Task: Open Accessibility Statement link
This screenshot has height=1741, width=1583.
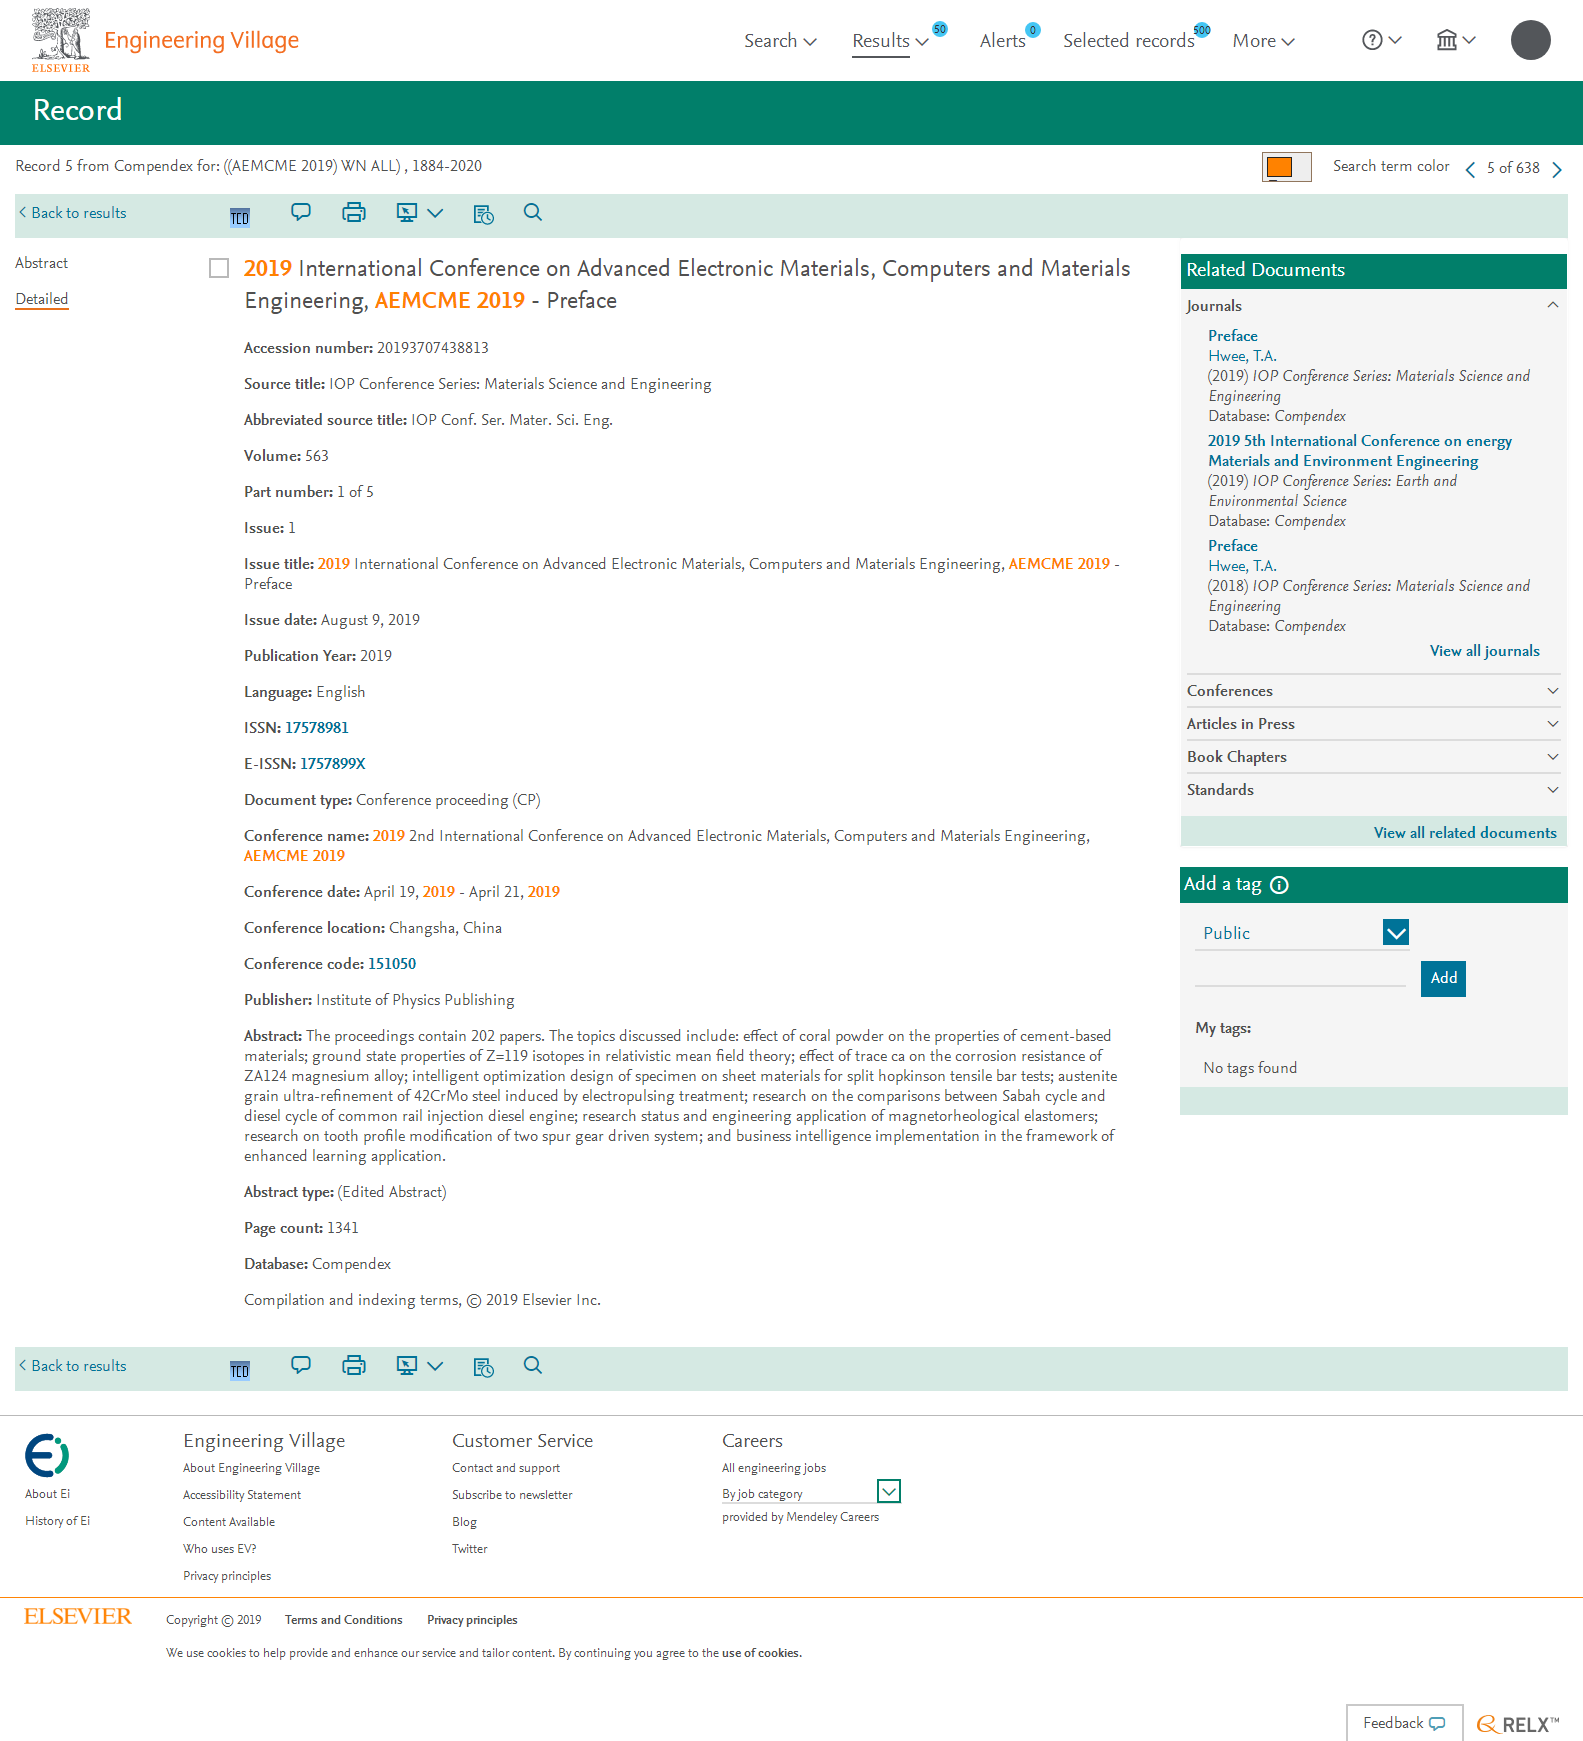Action: [x=242, y=1495]
